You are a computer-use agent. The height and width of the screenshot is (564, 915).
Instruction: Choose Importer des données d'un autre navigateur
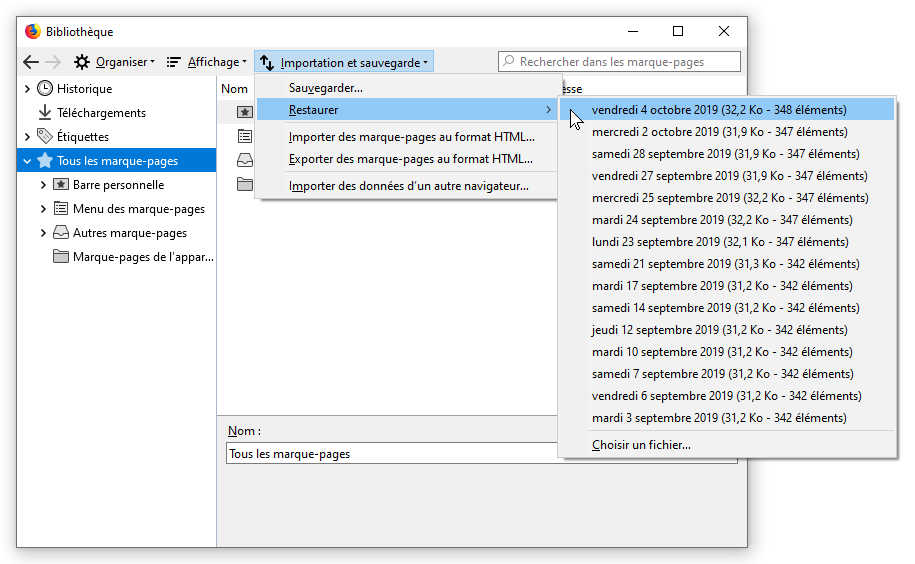click(407, 185)
